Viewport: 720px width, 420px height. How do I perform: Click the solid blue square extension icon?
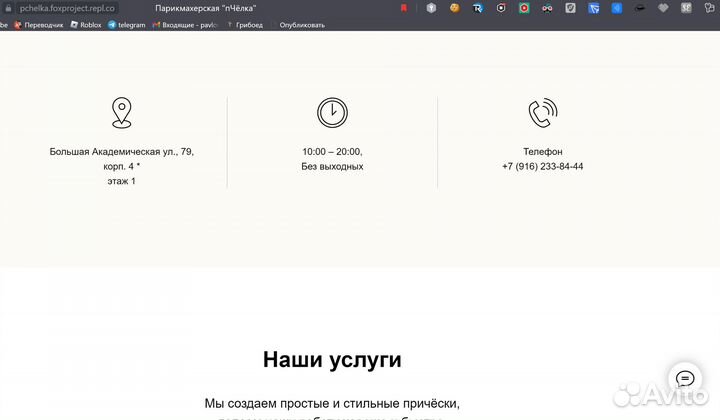pyautogui.click(x=617, y=8)
